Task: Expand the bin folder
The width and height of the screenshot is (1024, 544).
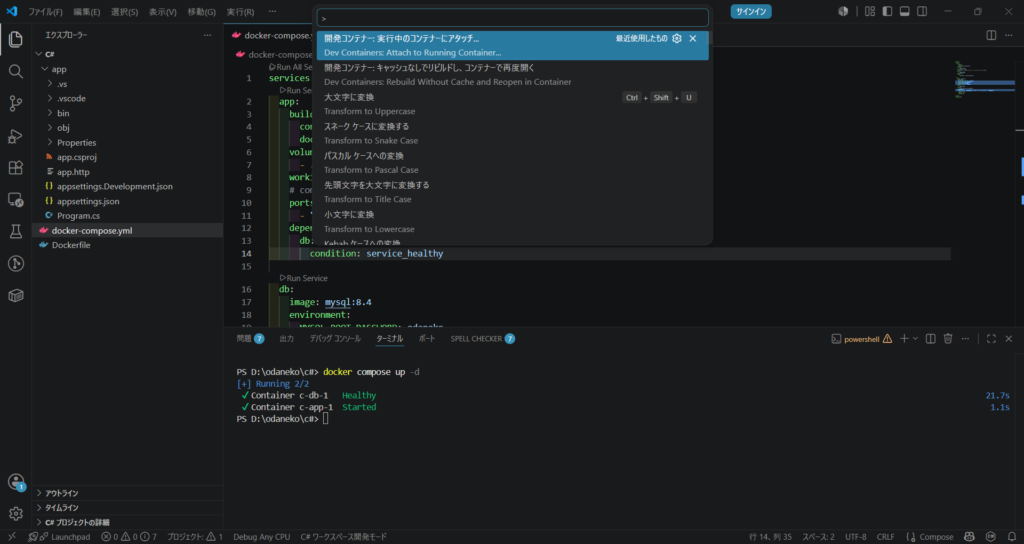Action: point(50,113)
